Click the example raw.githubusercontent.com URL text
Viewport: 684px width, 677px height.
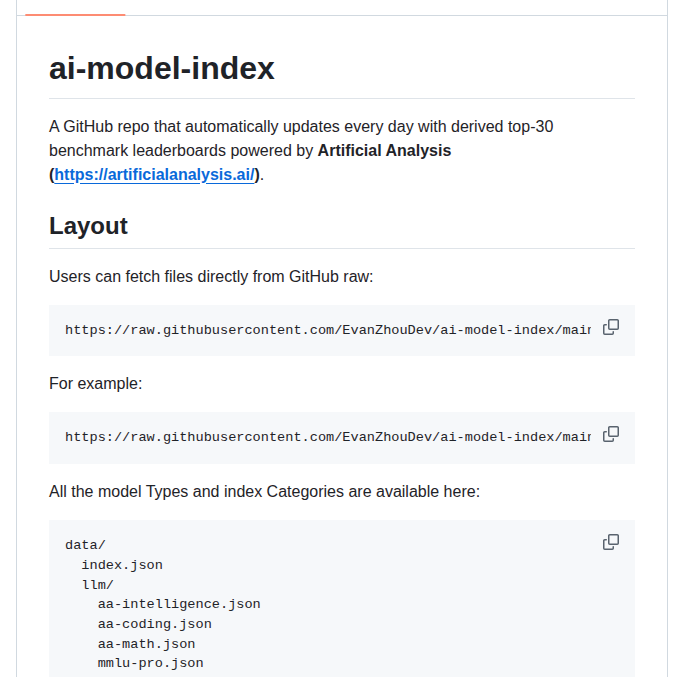pyautogui.click(x=328, y=437)
